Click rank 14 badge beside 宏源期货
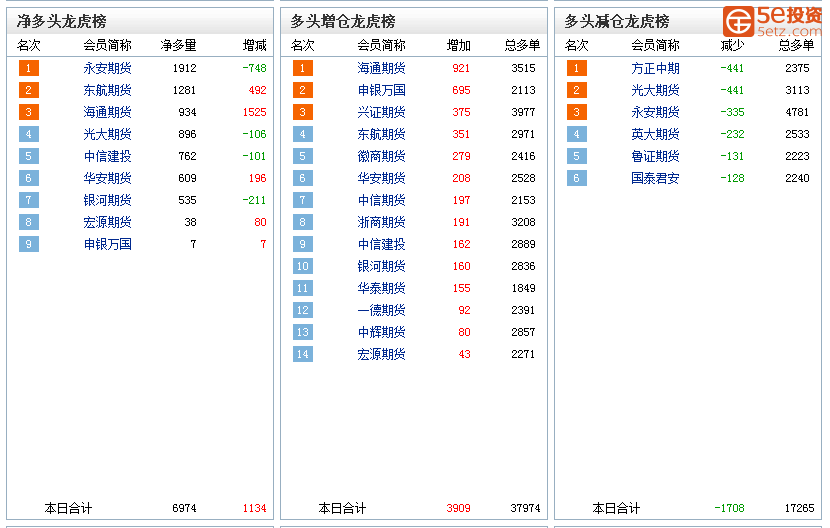 [303, 354]
